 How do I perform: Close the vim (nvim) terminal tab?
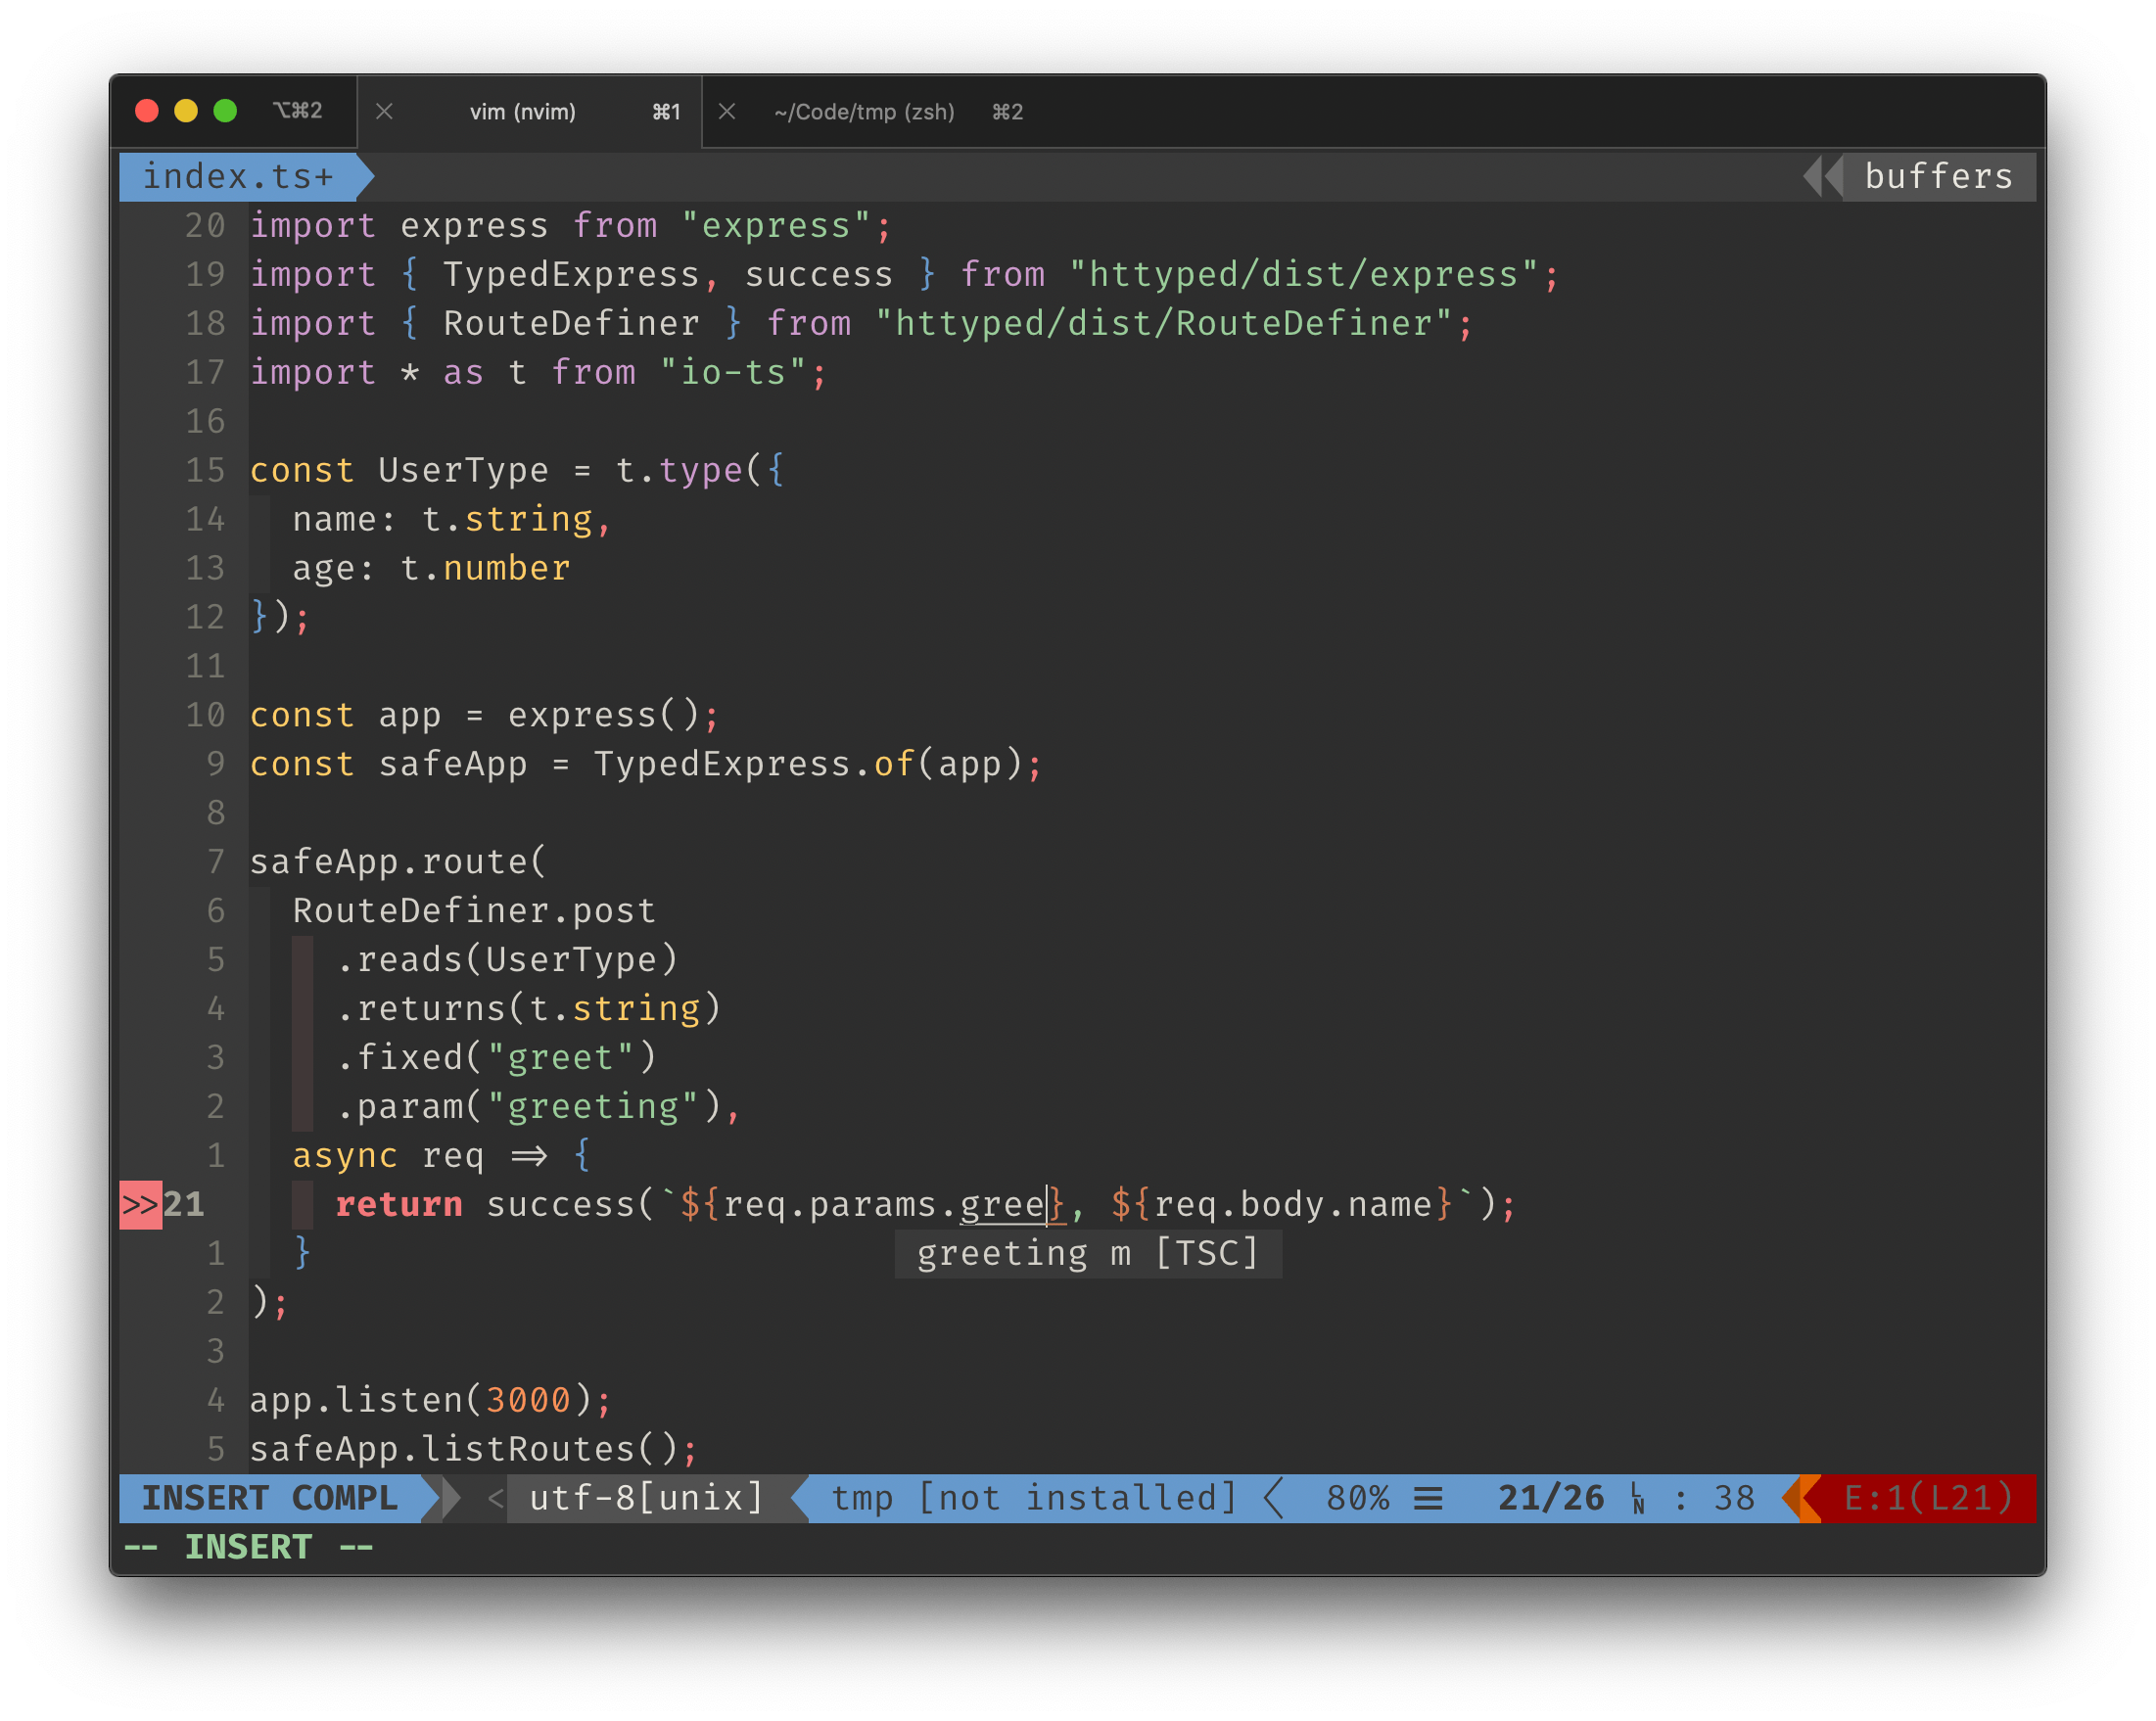click(384, 112)
